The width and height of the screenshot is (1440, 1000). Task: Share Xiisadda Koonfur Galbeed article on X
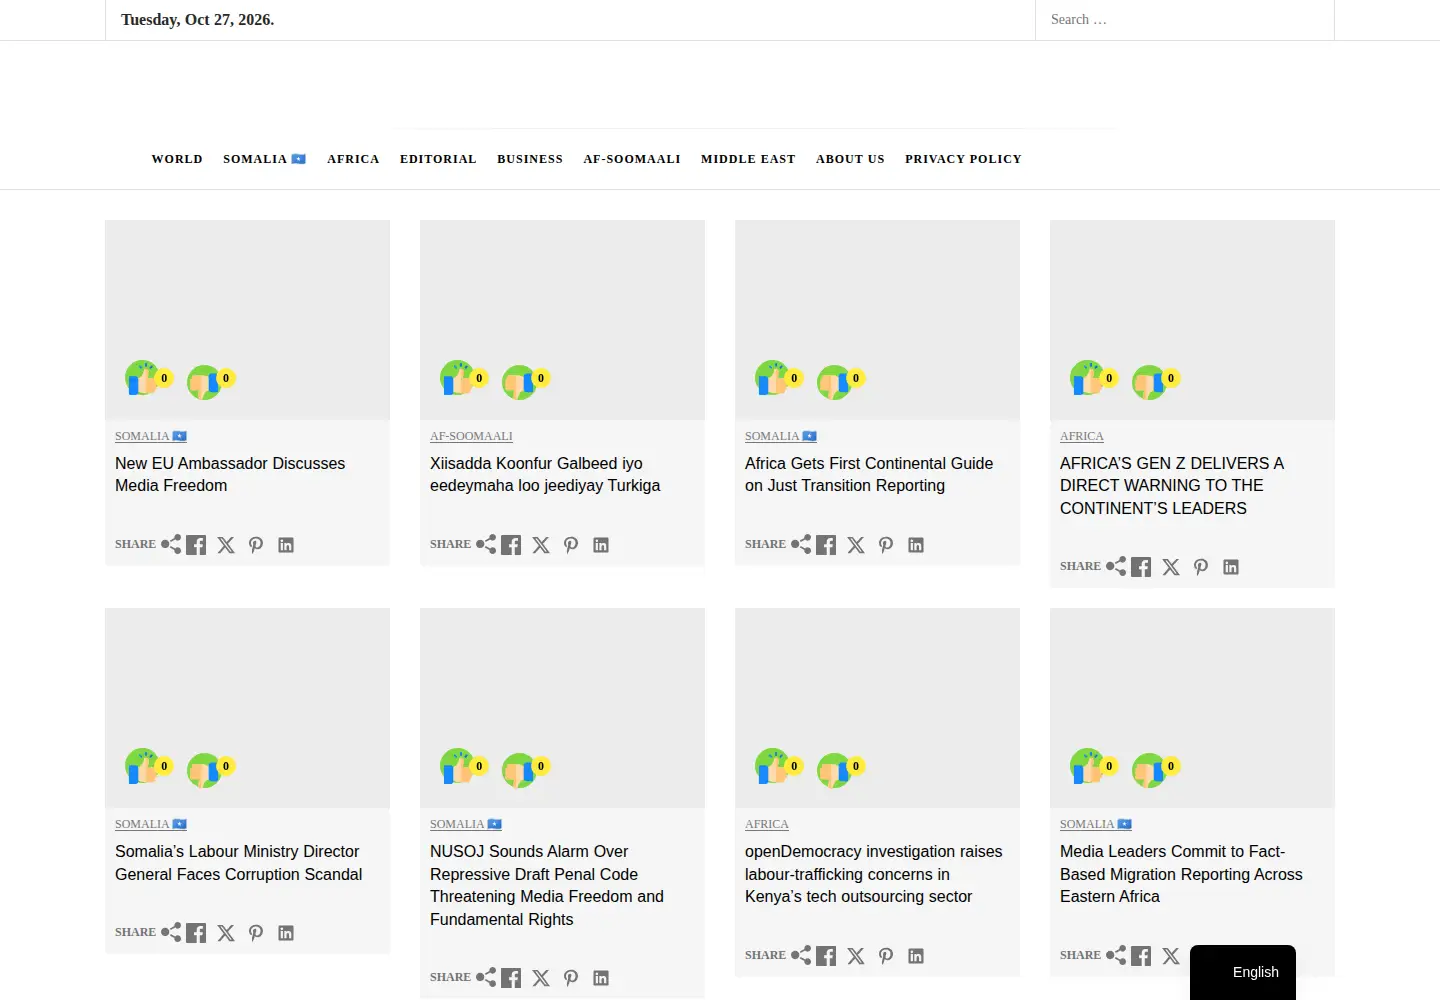click(541, 545)
